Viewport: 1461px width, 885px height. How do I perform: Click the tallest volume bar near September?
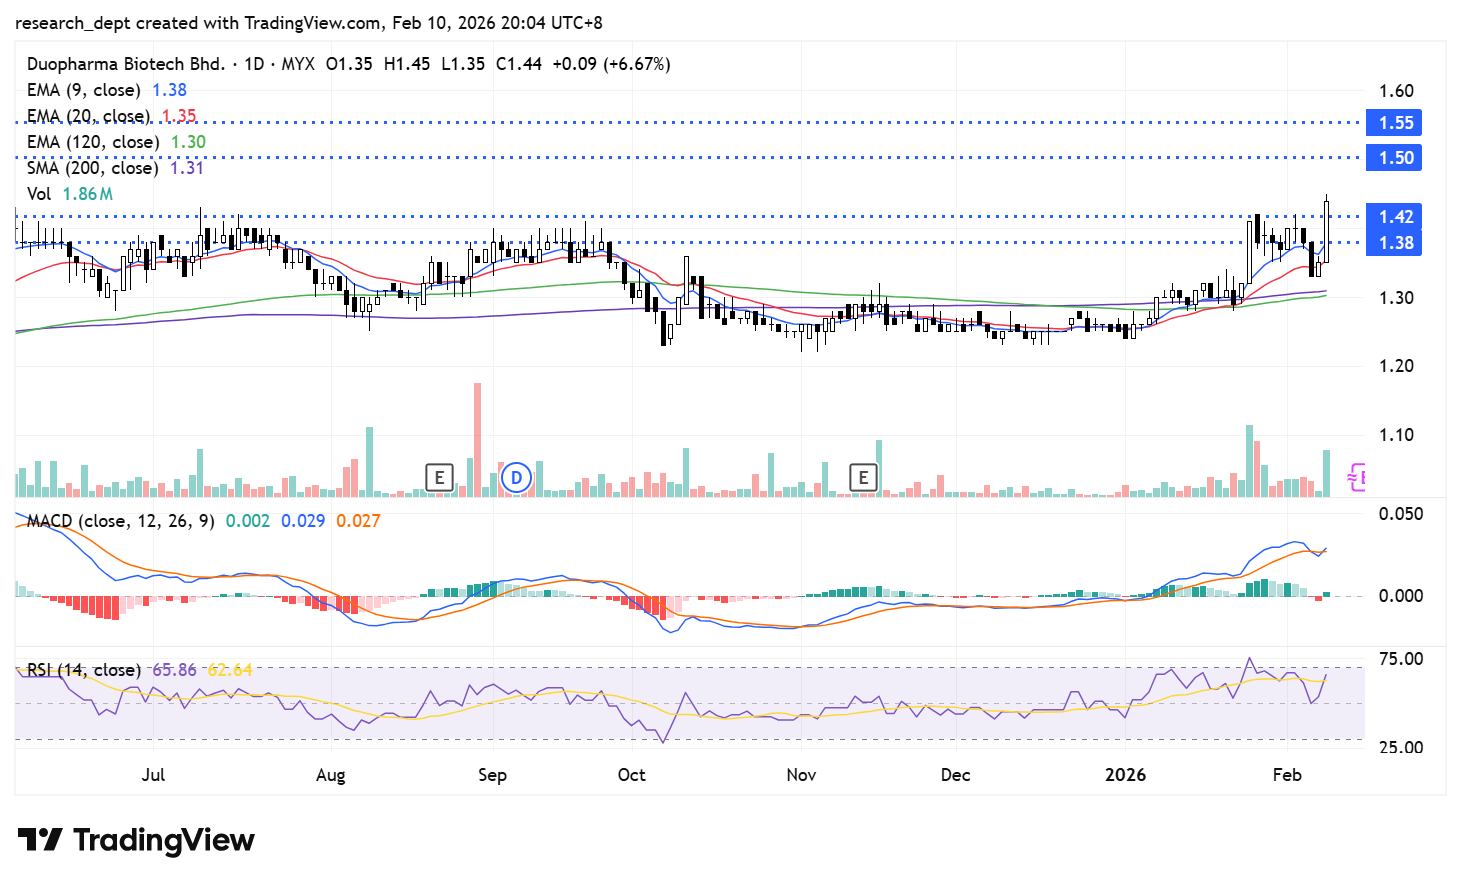point(477,440)
